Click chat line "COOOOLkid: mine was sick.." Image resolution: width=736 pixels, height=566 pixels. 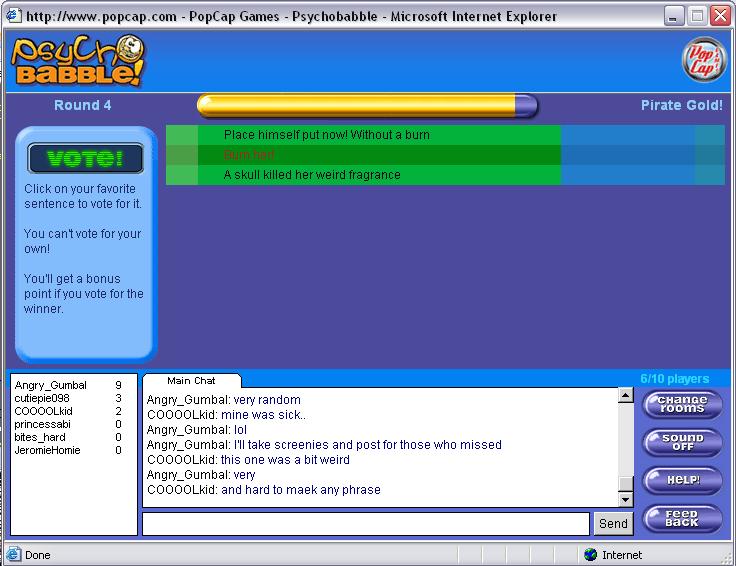(226, 415)
